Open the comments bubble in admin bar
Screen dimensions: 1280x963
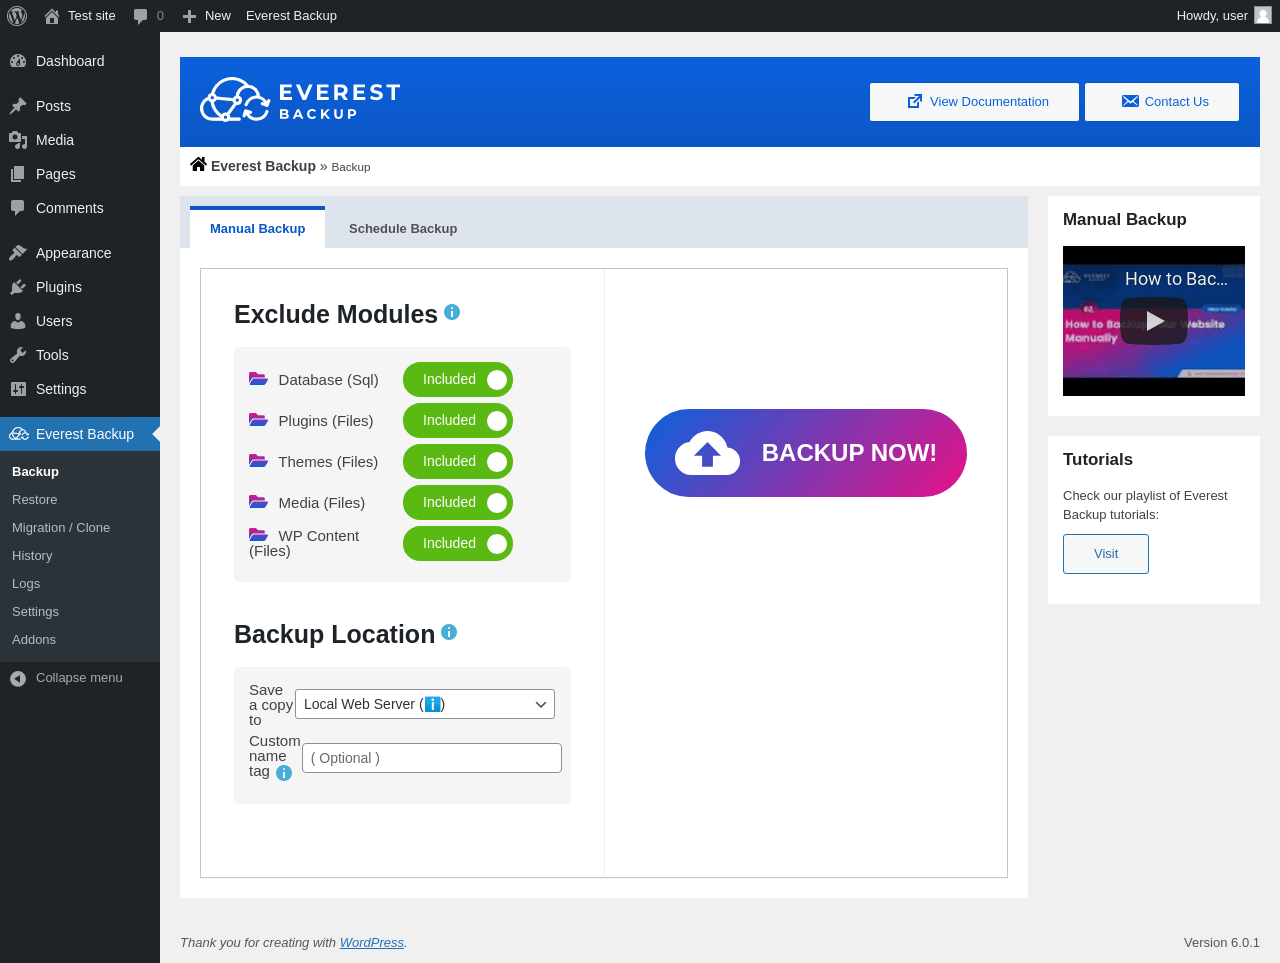tap(141, 16)
